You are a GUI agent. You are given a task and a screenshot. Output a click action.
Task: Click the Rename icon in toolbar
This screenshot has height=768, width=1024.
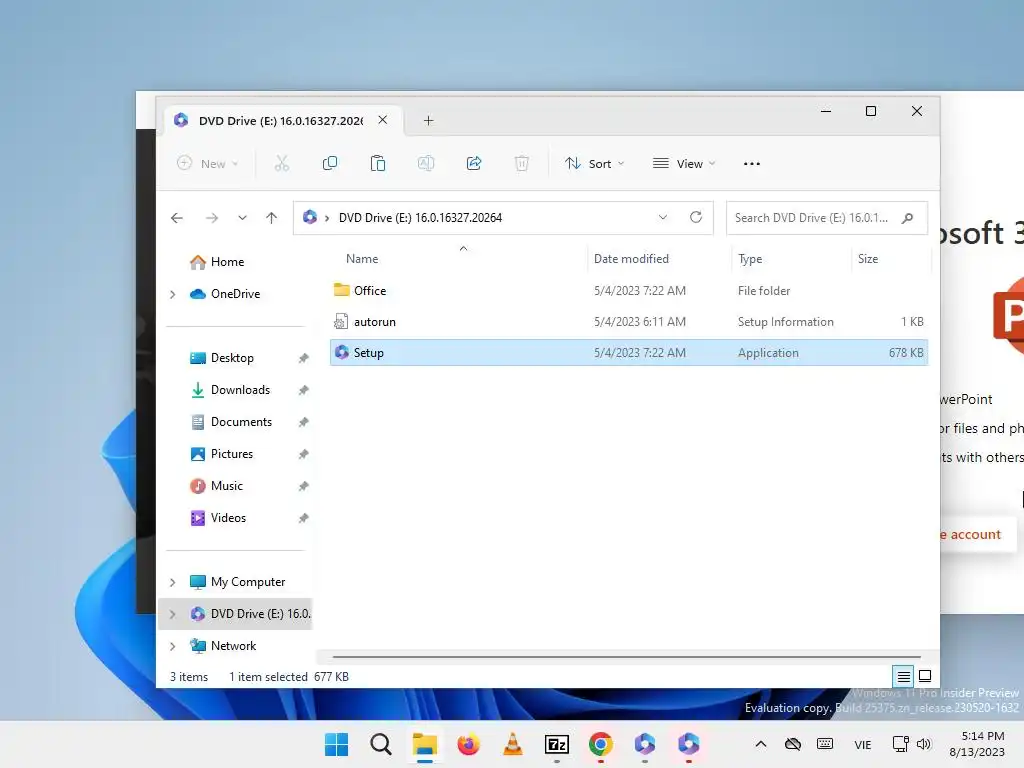pos(426,163)
